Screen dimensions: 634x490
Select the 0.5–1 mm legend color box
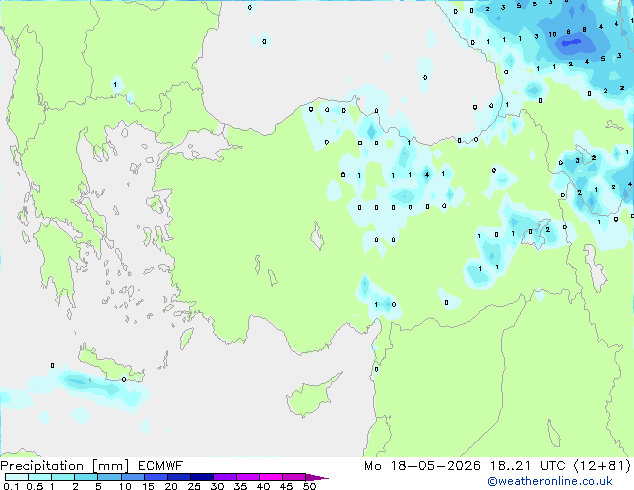(40, 477)
